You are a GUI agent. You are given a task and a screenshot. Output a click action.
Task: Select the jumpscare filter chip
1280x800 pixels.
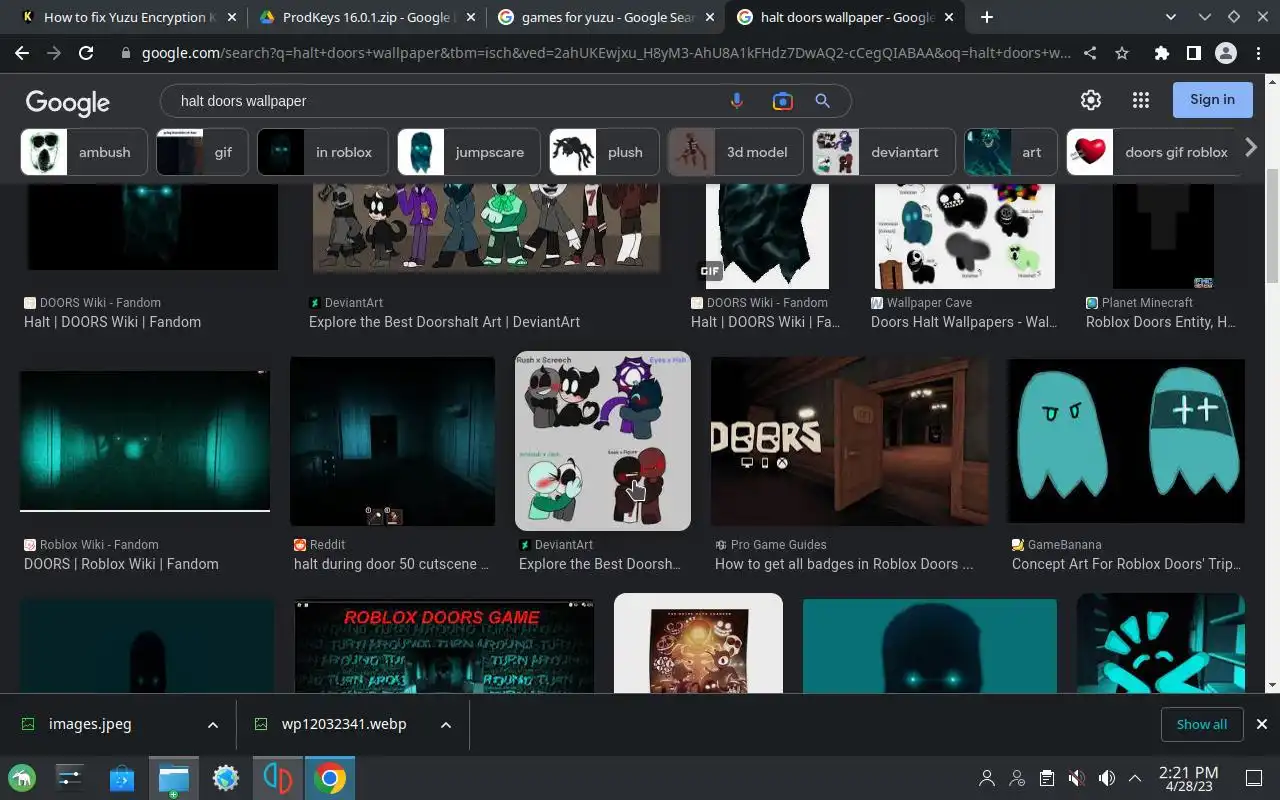(x=468, y=152)
